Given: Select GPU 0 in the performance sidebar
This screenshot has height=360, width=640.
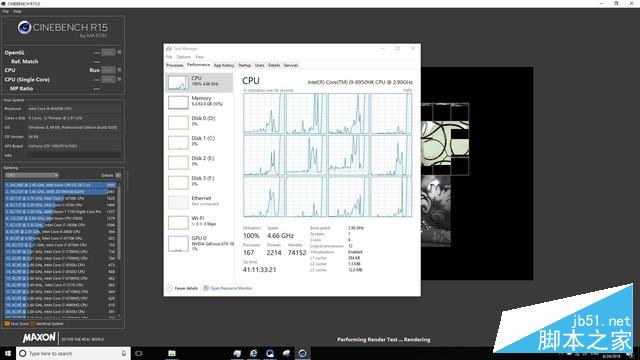Looking at the screenshot, I should tap(199, 244).
